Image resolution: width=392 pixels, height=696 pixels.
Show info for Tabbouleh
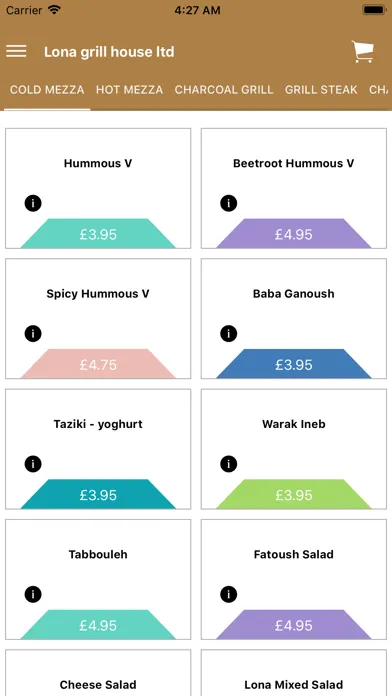coord(33,594)
